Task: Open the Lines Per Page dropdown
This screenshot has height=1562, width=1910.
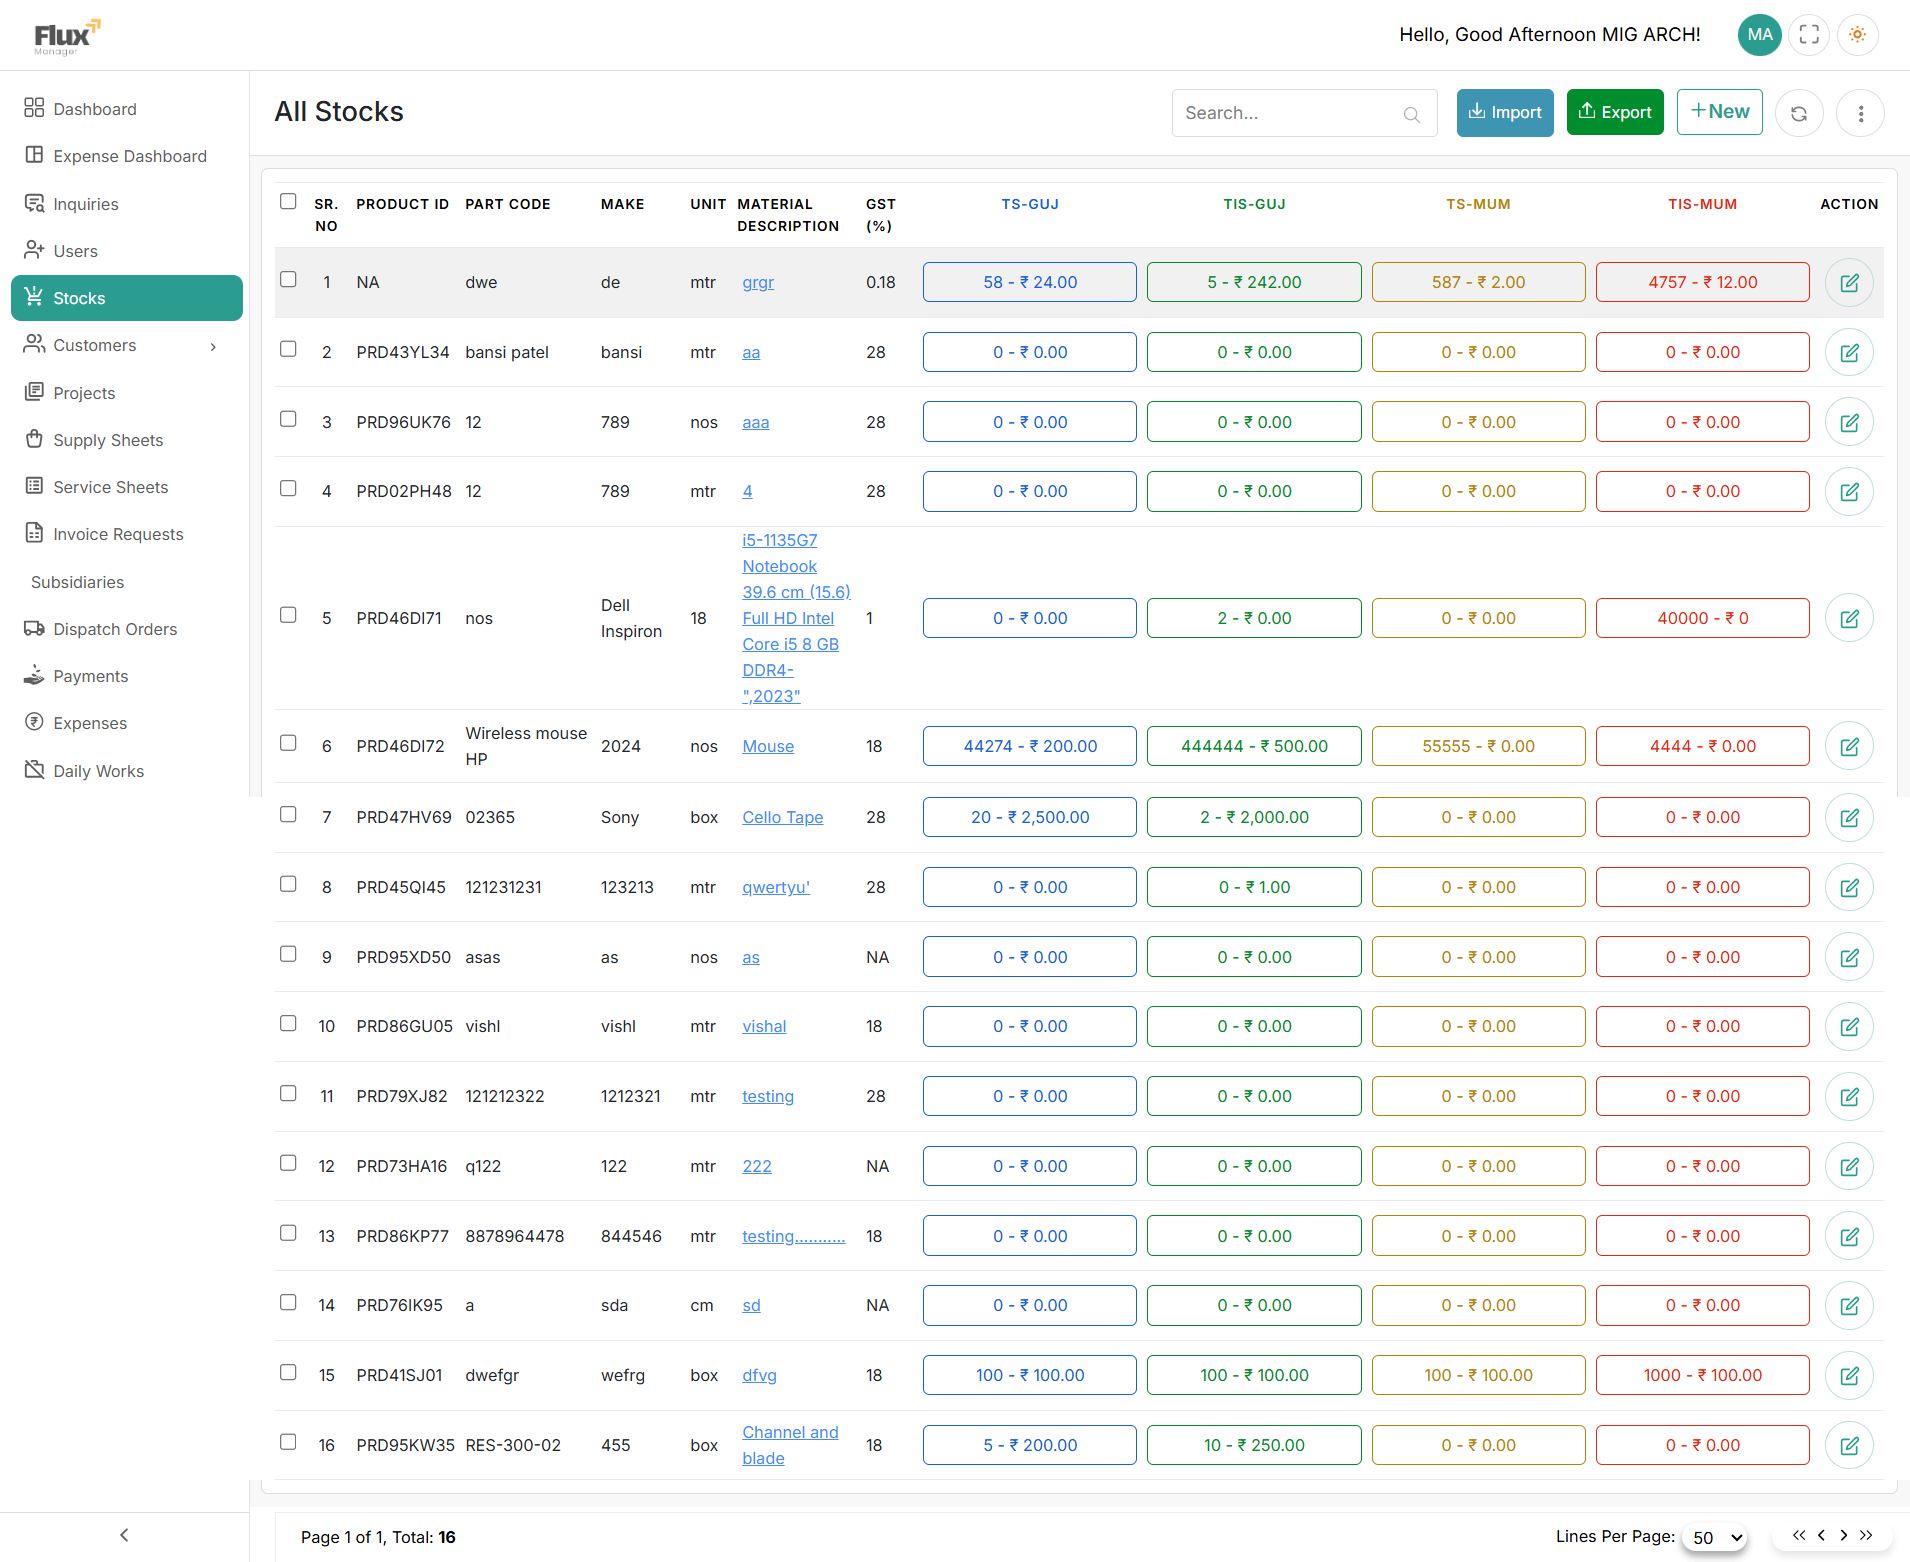Action: (x=1716, y=1537)
